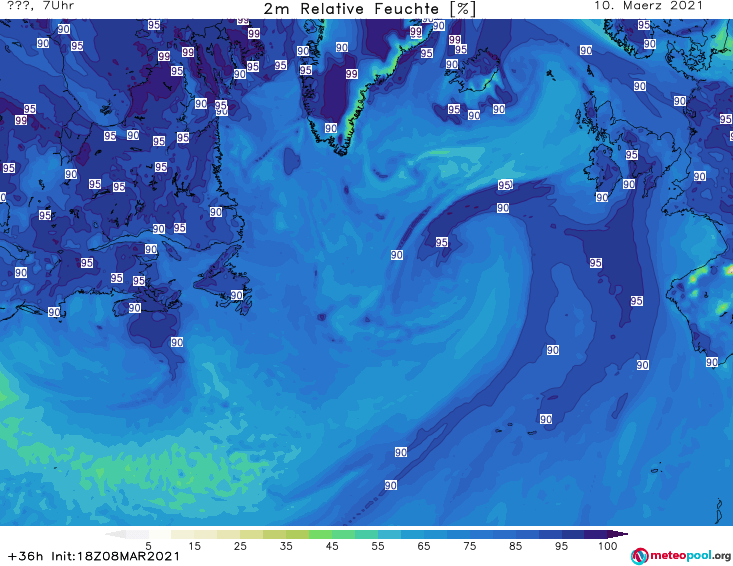Click the "+36h" forecast offset text
The image size is (733, 566).
(x=26, y=556)
